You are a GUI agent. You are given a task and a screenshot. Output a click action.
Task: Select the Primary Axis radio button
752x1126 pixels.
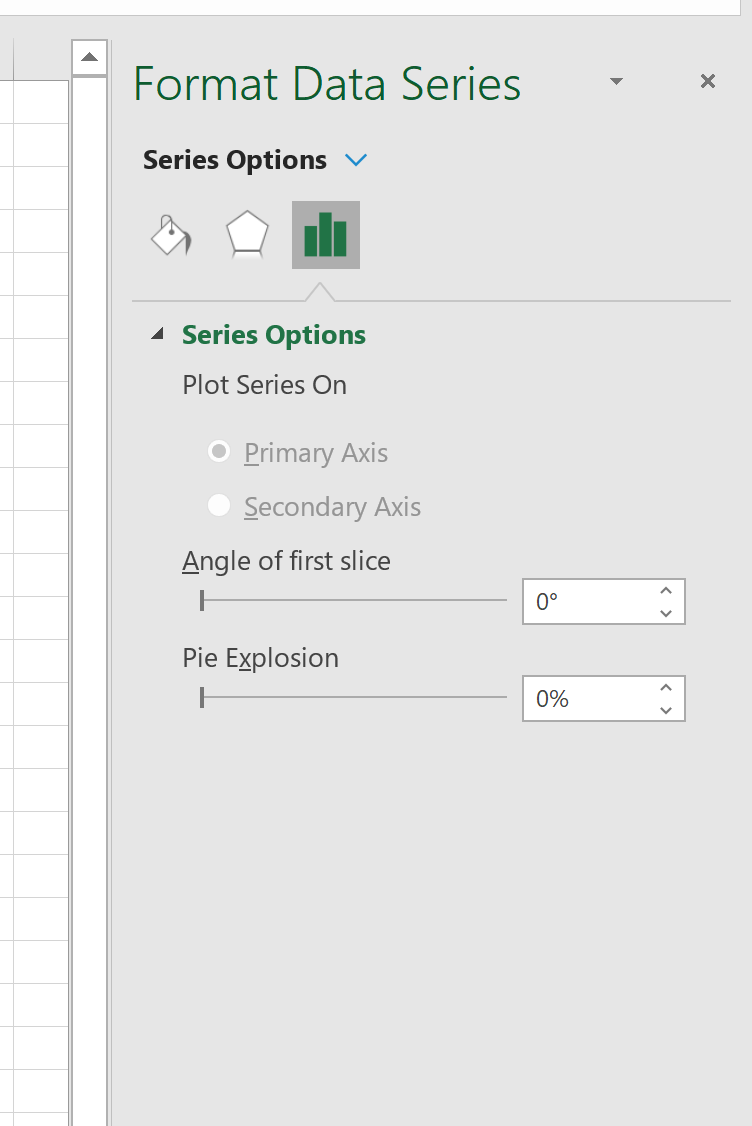219,451
